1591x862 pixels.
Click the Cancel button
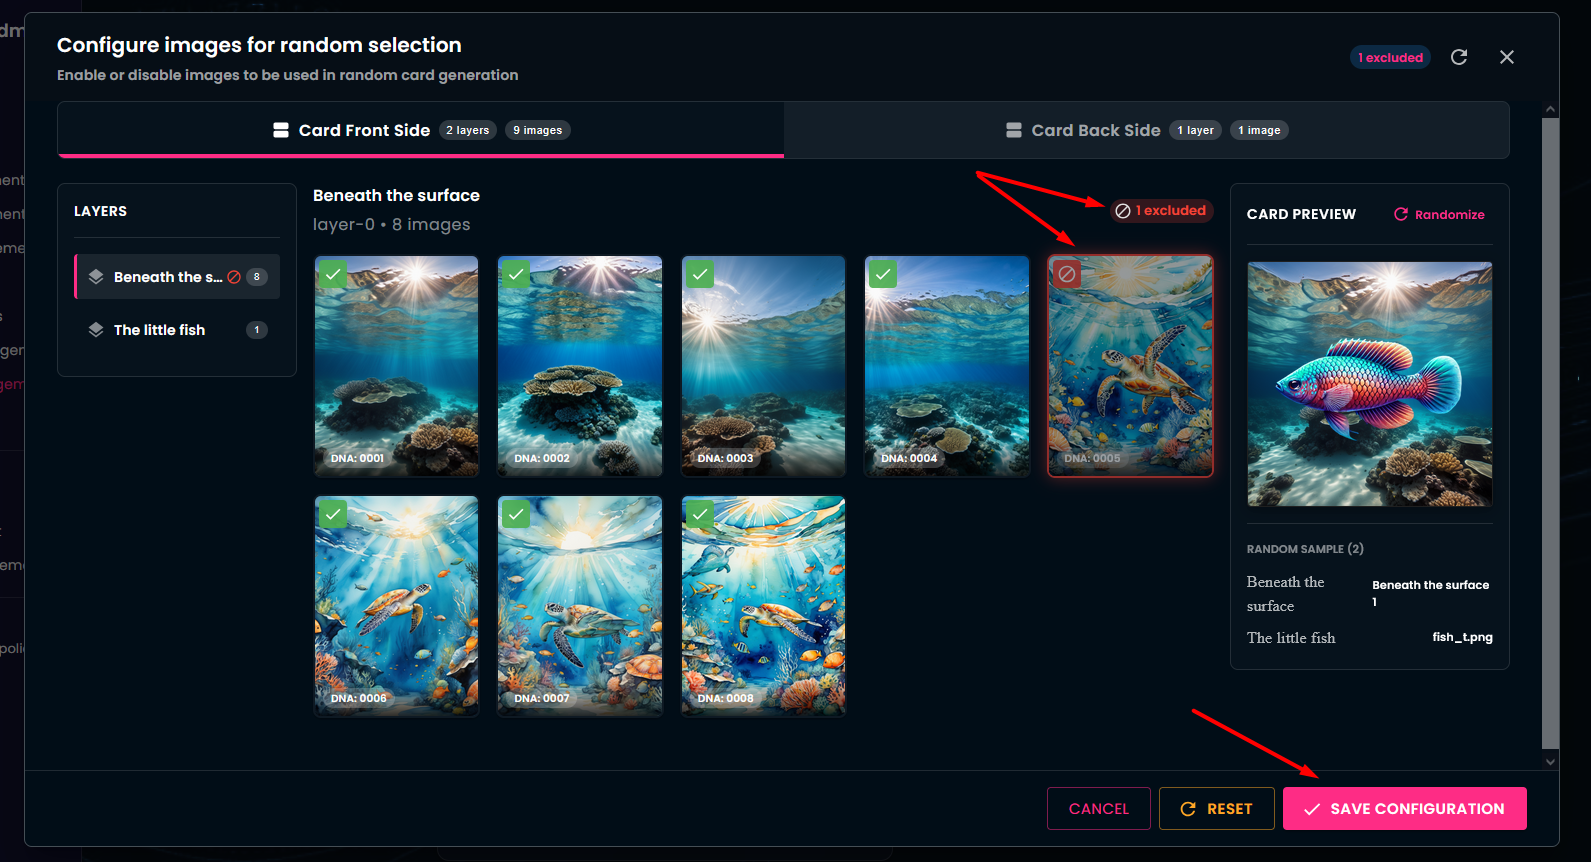pos(1098,808)
